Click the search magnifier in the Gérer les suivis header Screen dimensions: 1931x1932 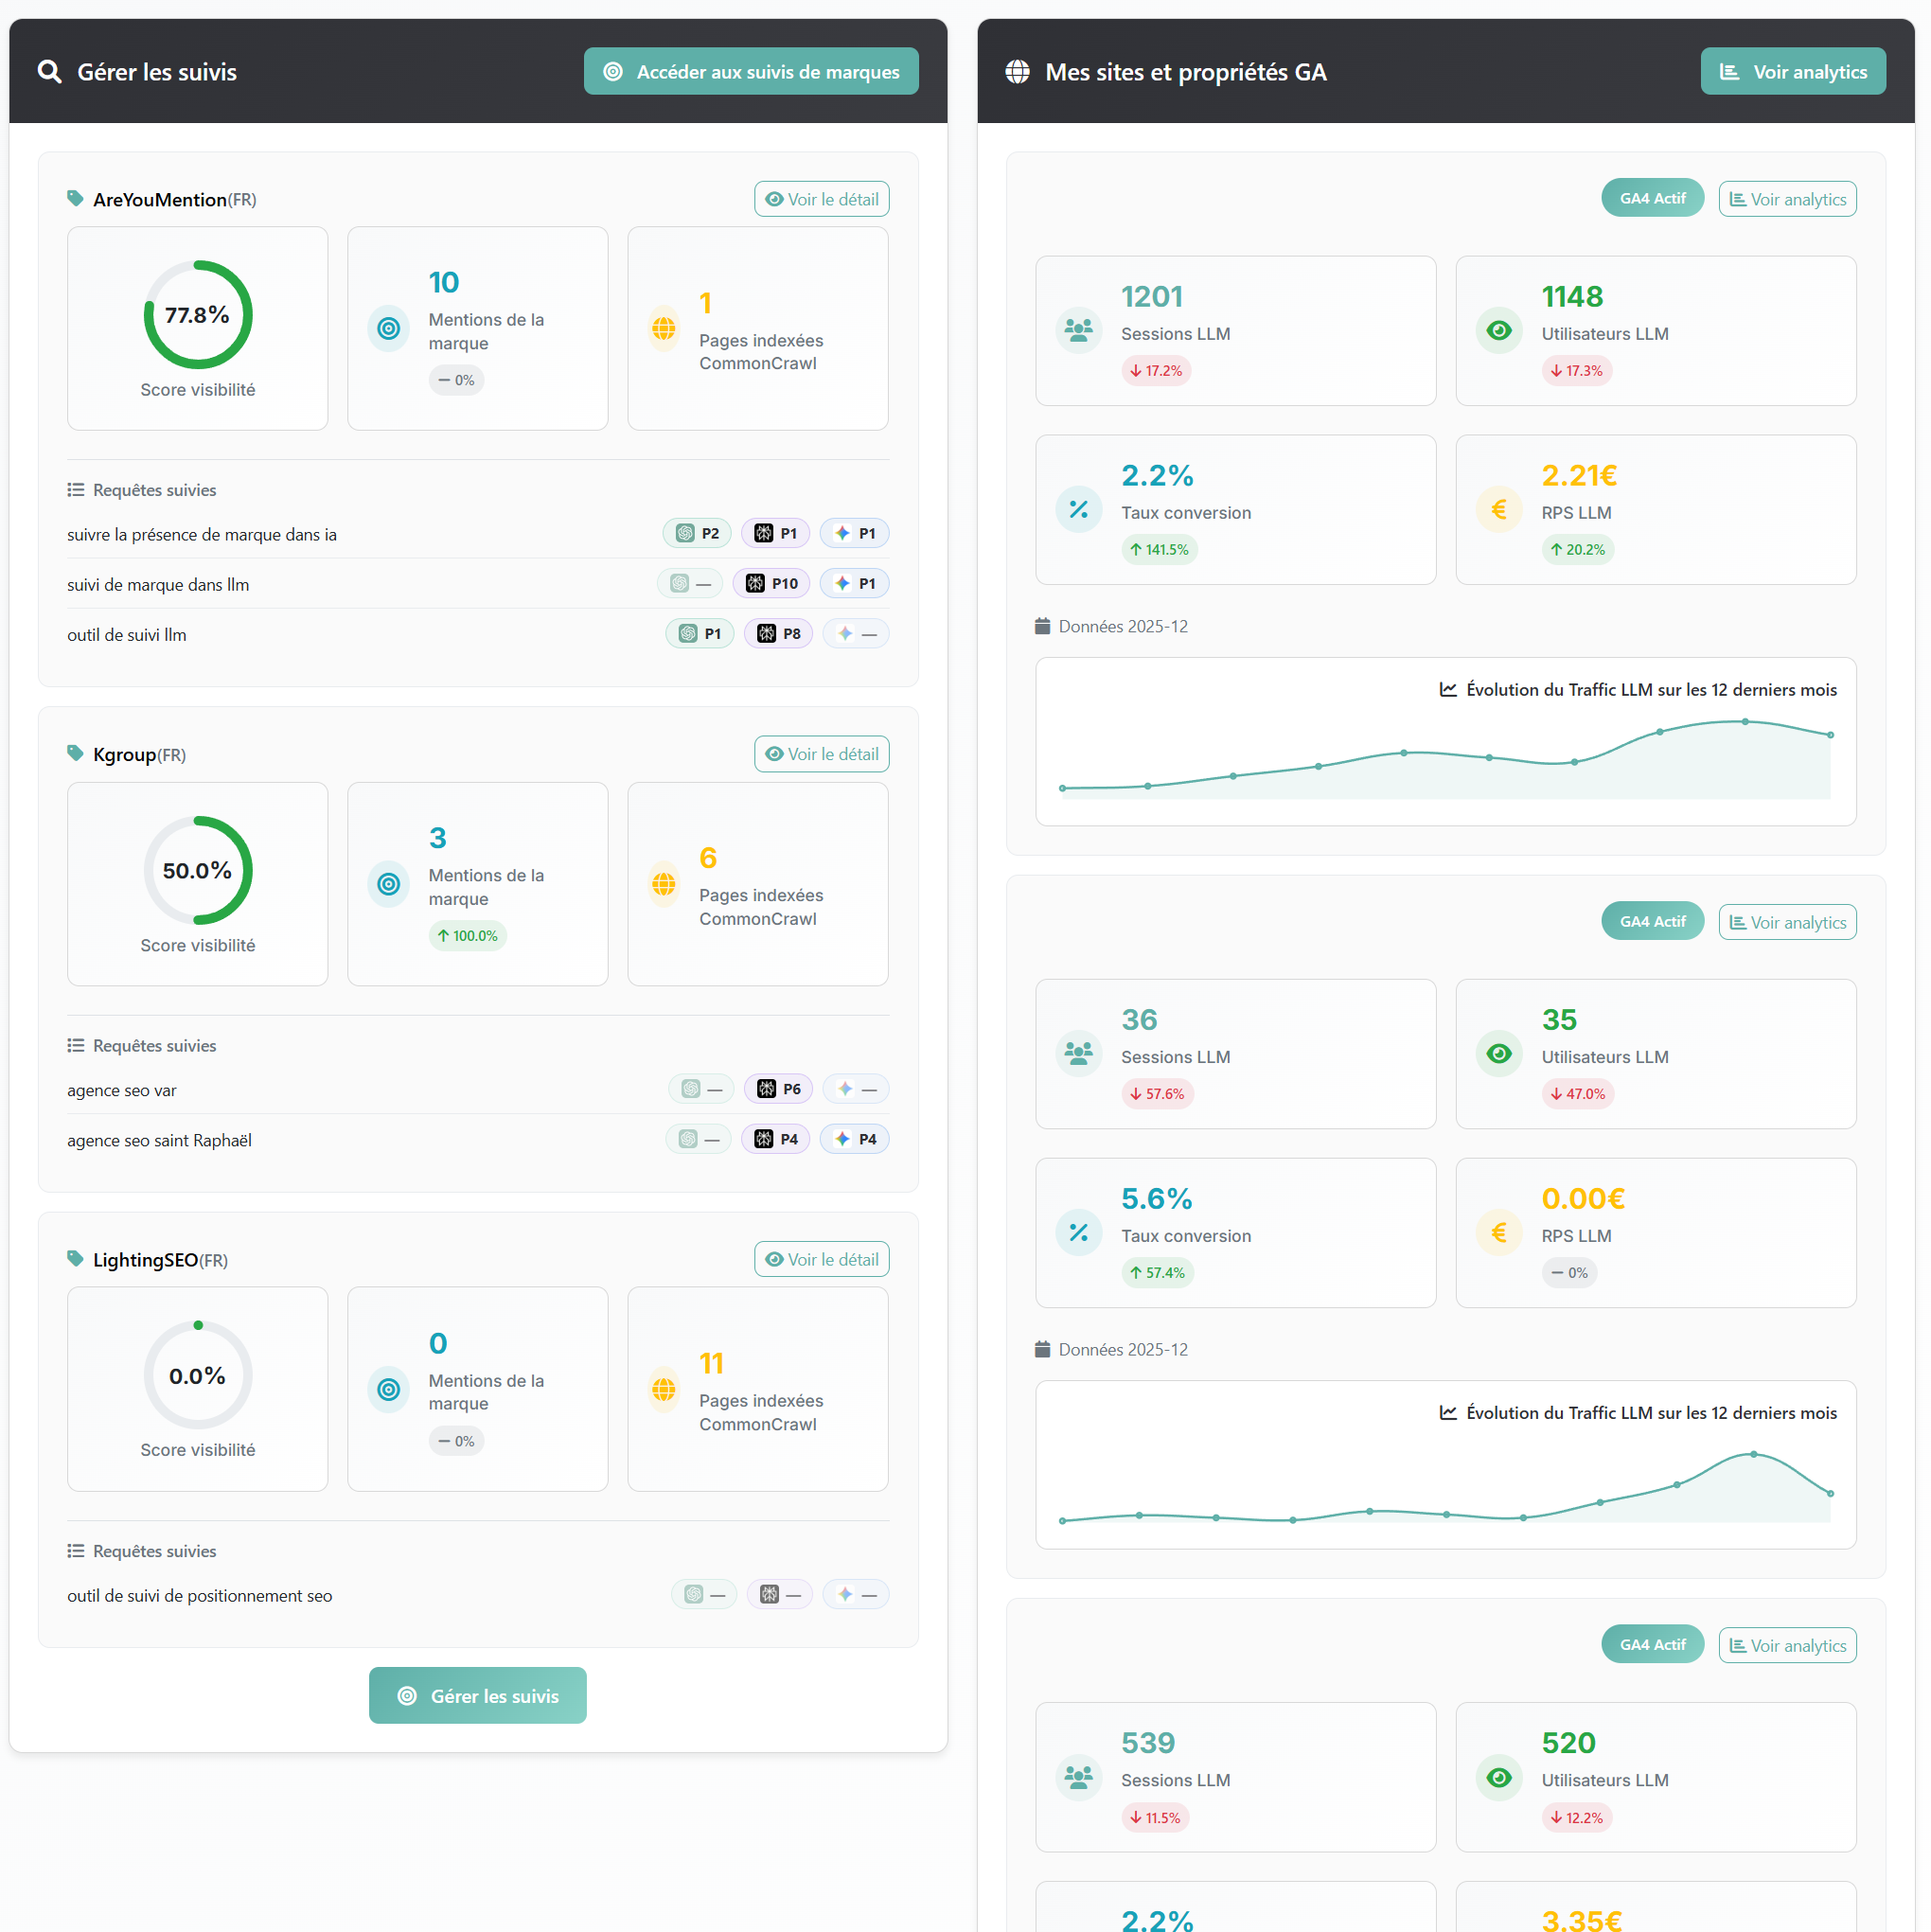pyautogui.click(x=50, y=71)
